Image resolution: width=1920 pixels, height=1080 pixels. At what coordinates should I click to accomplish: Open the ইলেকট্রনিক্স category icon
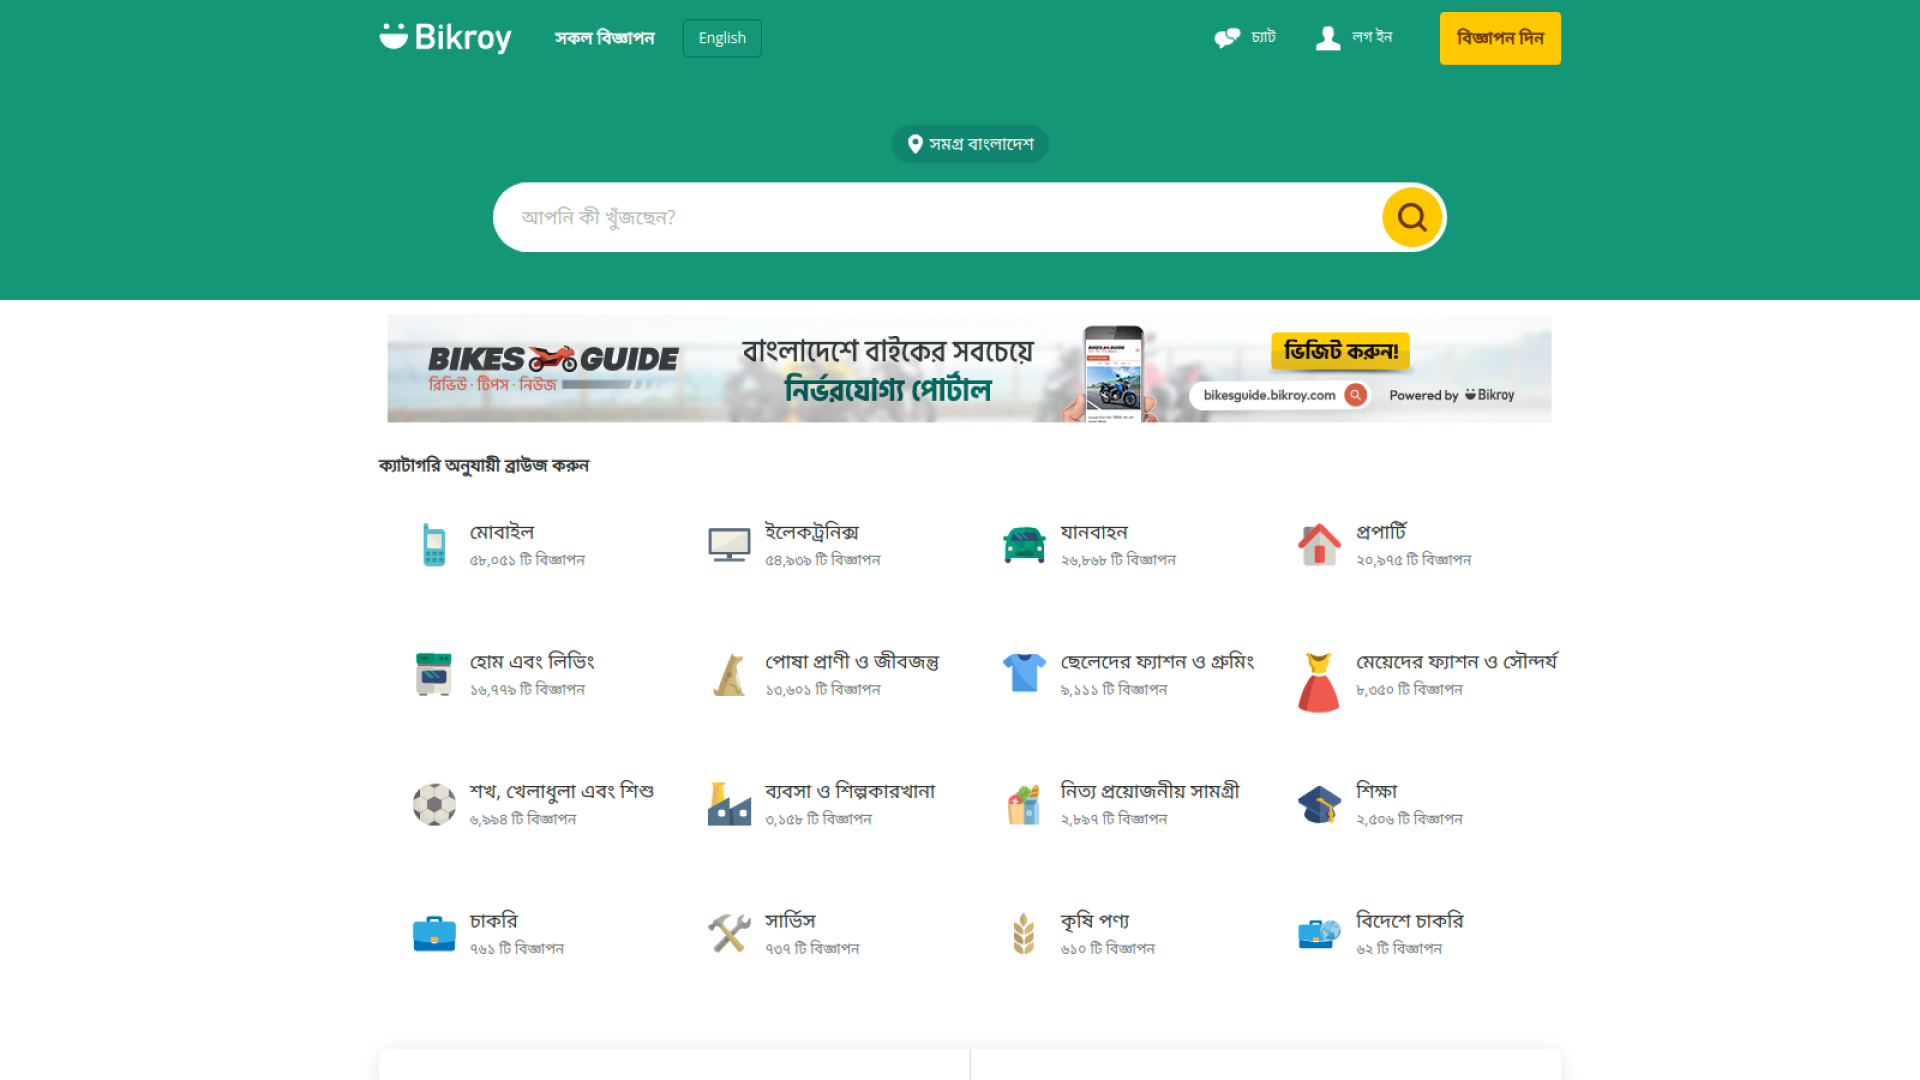point(729,545)
